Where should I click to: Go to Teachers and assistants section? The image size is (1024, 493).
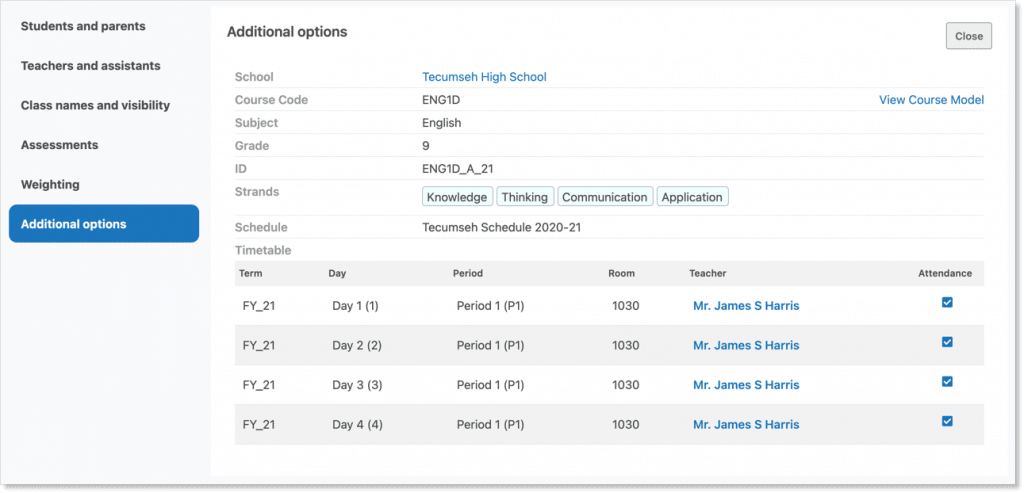coord(90,66)
